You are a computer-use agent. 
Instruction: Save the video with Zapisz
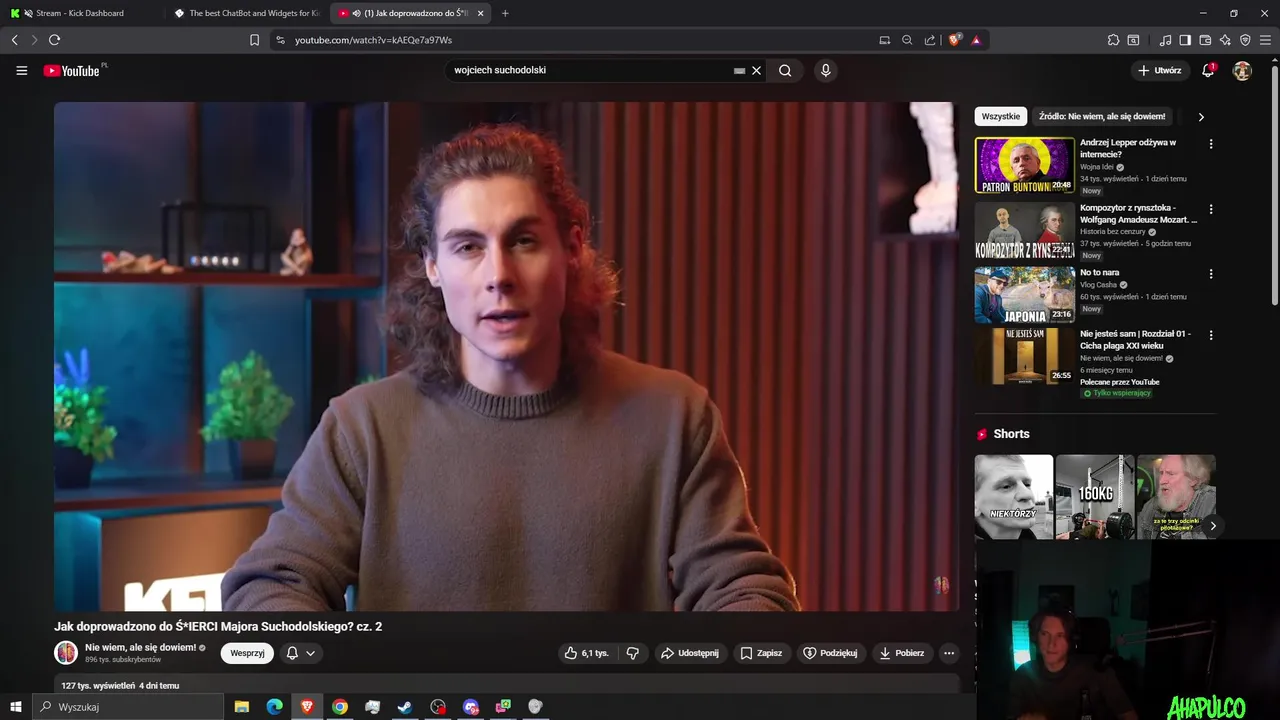pyautogui.click(x=761, y=653)
